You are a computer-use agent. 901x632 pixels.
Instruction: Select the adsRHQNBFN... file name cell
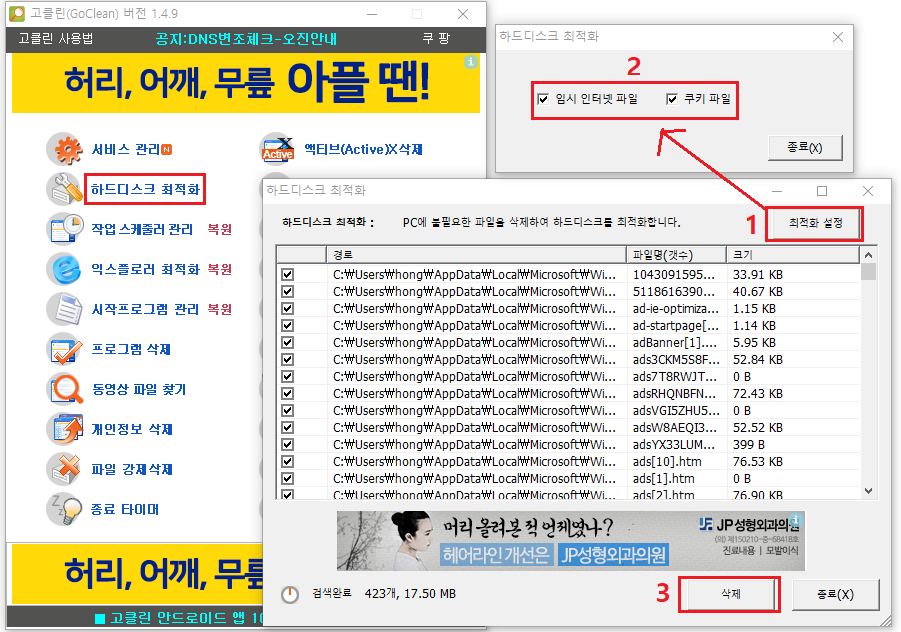(675, 394)
